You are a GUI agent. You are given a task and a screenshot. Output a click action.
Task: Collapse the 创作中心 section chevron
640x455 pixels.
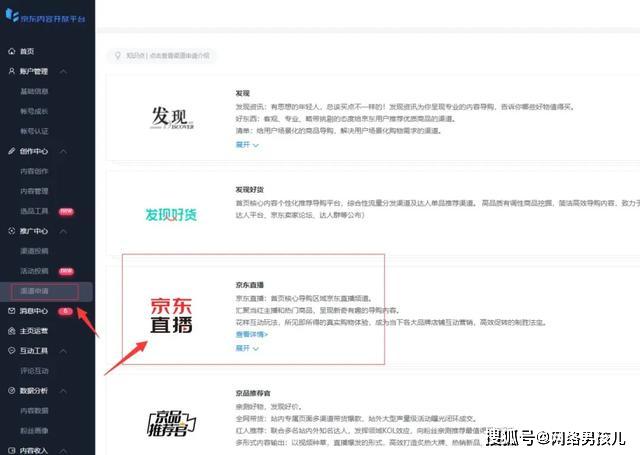point(63,151)
